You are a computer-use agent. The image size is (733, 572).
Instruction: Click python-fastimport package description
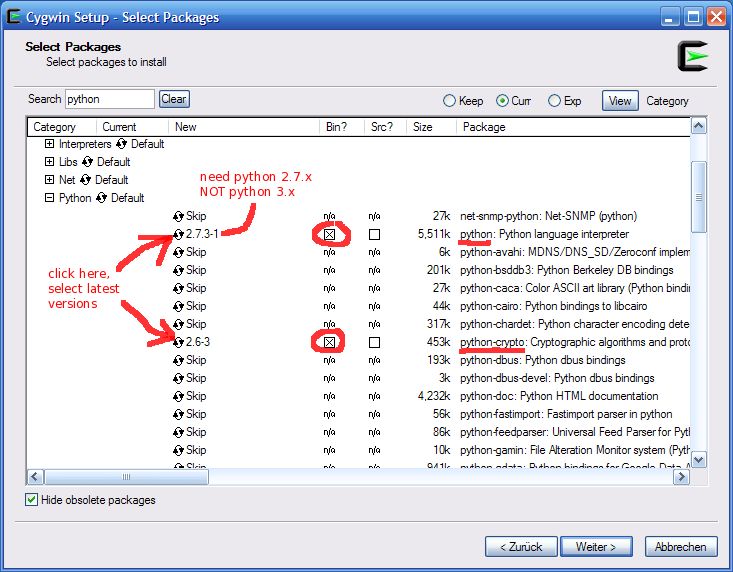(566, 414)
